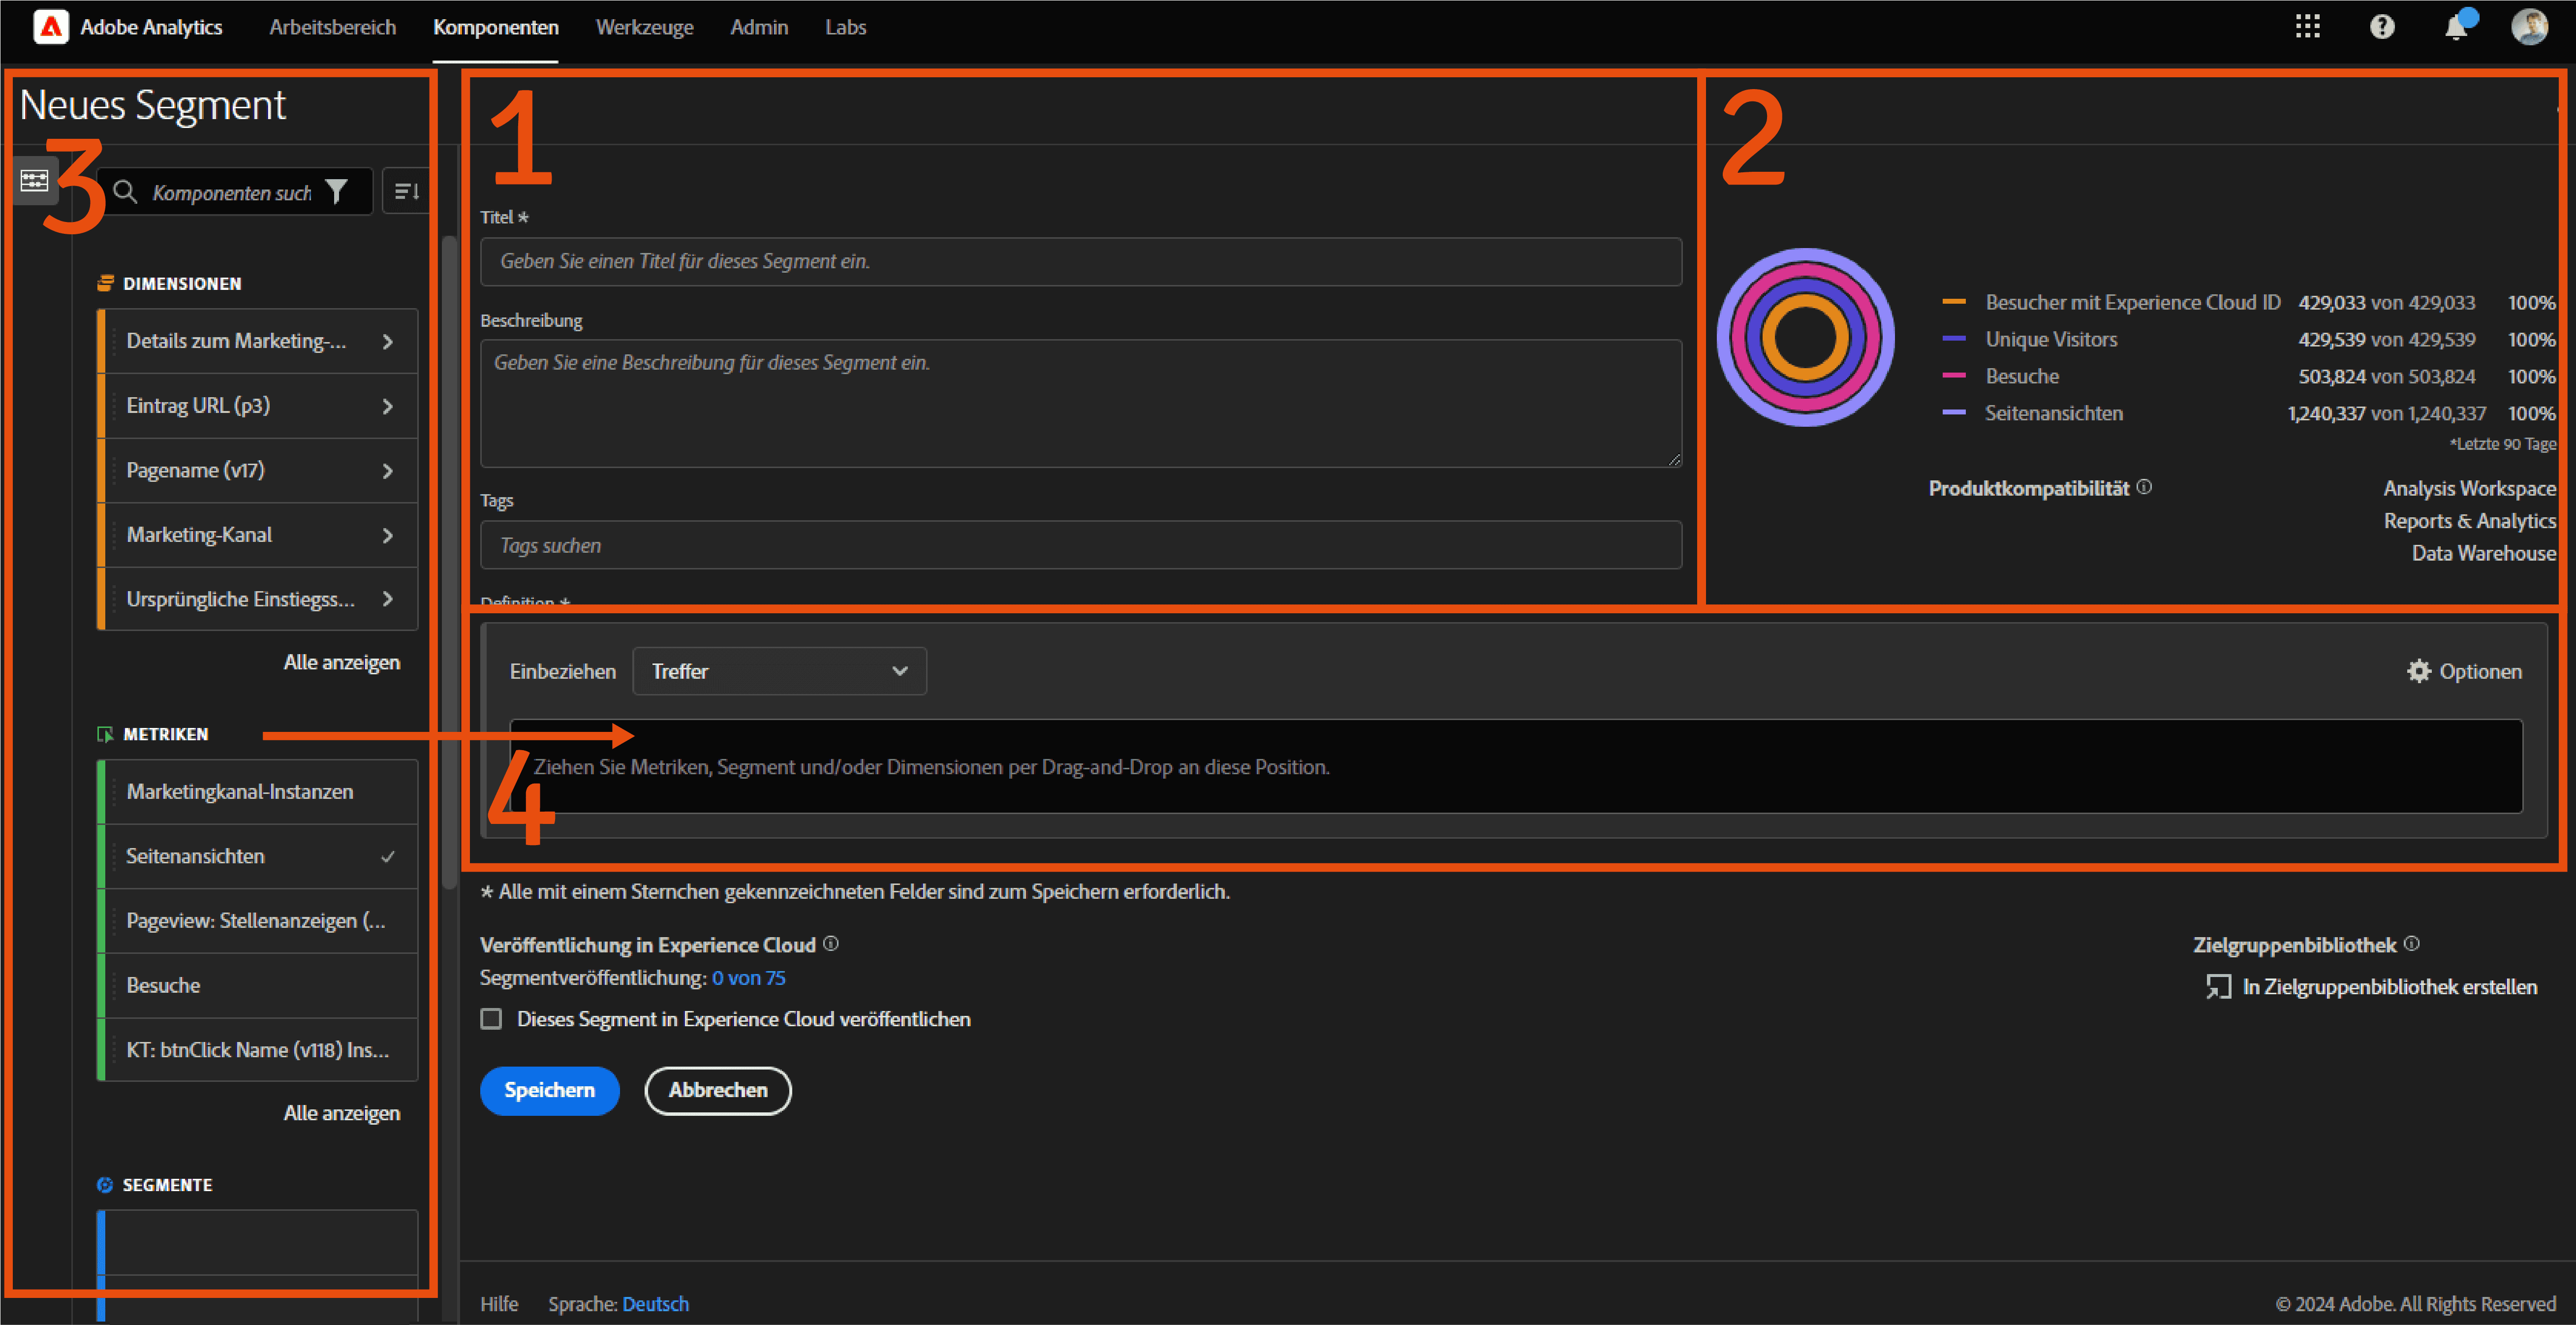Click the Dimensionen section icon
This screenshot has width=2576, height=1325.
[105, 283]
